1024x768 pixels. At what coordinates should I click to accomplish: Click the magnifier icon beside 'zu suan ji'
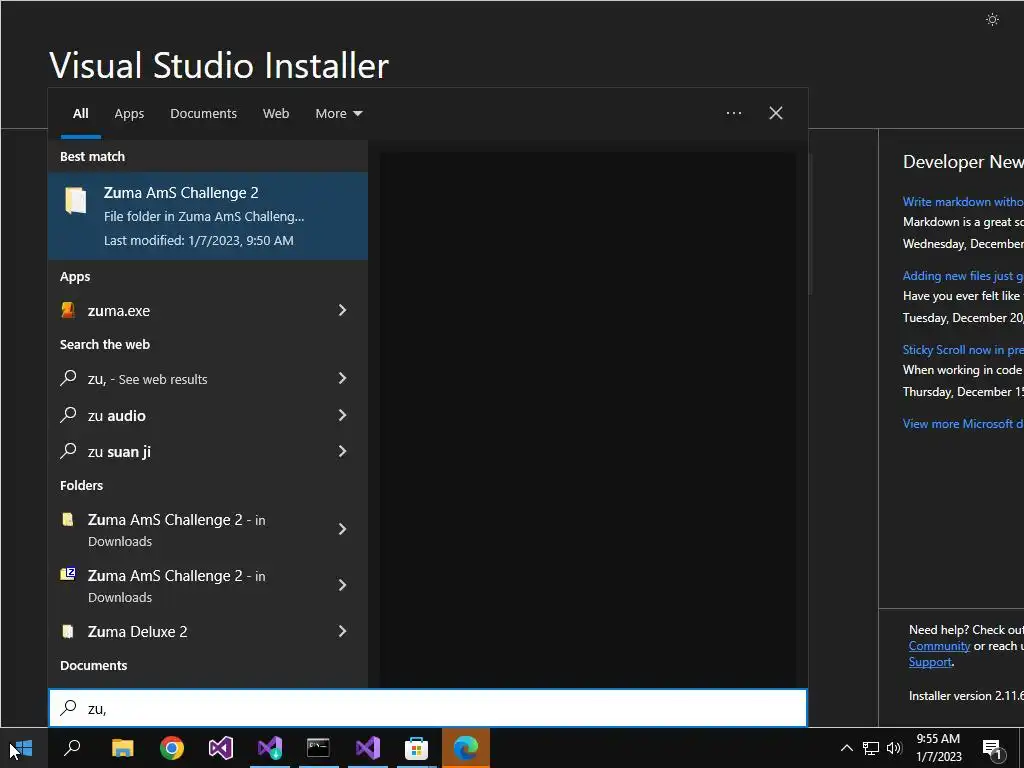[68, 451]
